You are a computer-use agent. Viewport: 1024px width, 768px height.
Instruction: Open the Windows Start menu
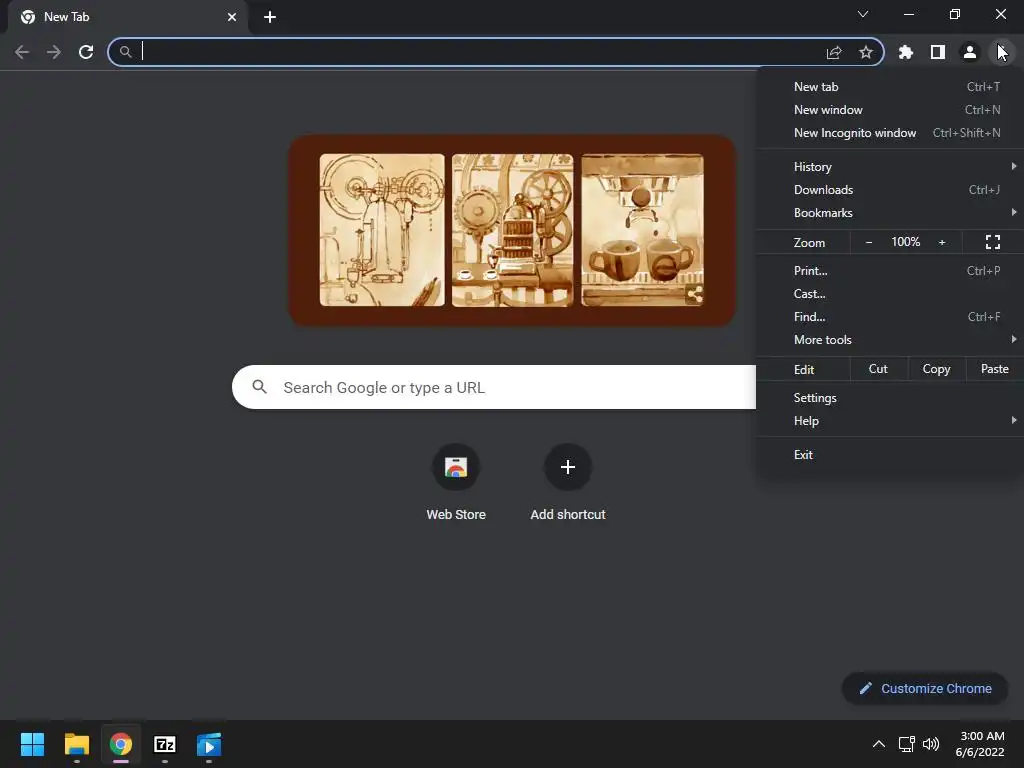(x=32, y=744)
